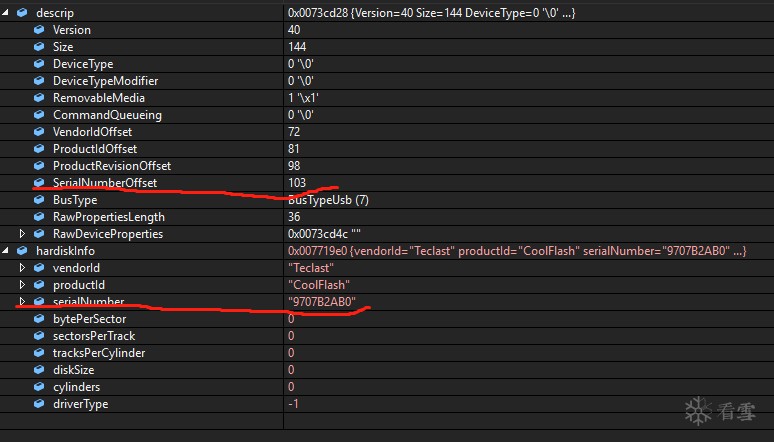774x442 pixels.
Task: Click the field icon beside tracksPerCylinder
Action: coord(39,353)
